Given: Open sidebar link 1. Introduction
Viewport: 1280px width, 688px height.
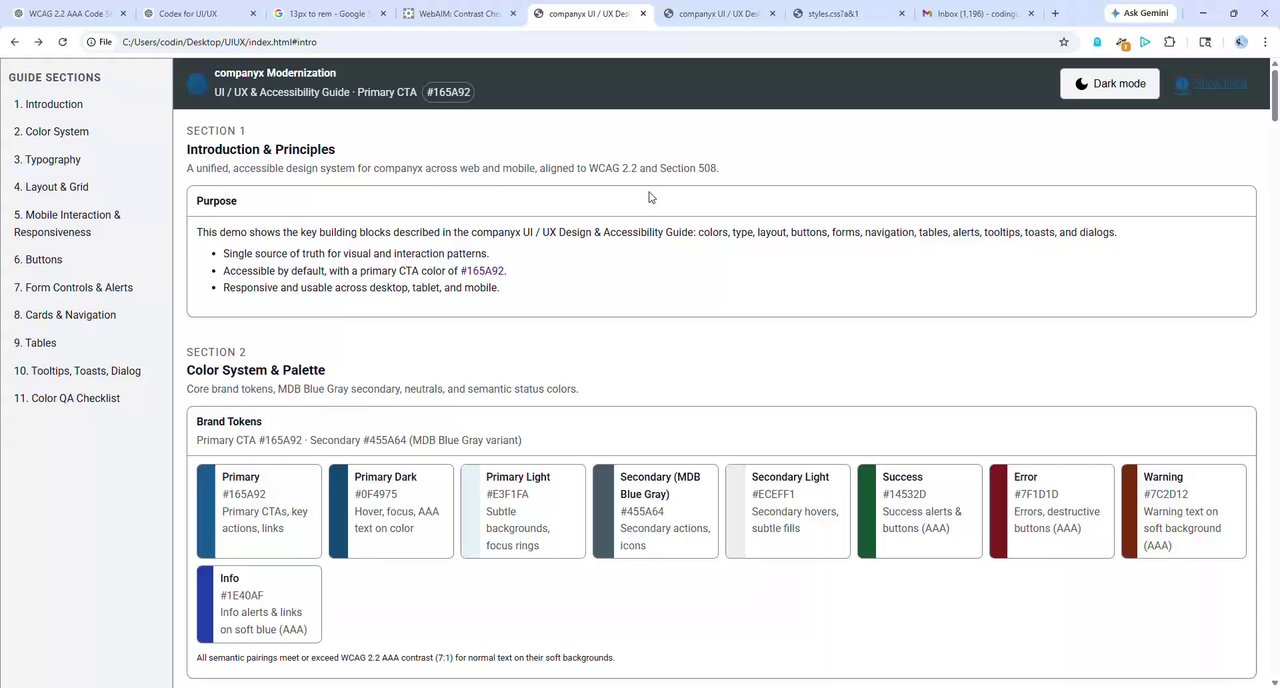Looking at the screenshot, I should [x=48, y=104].
